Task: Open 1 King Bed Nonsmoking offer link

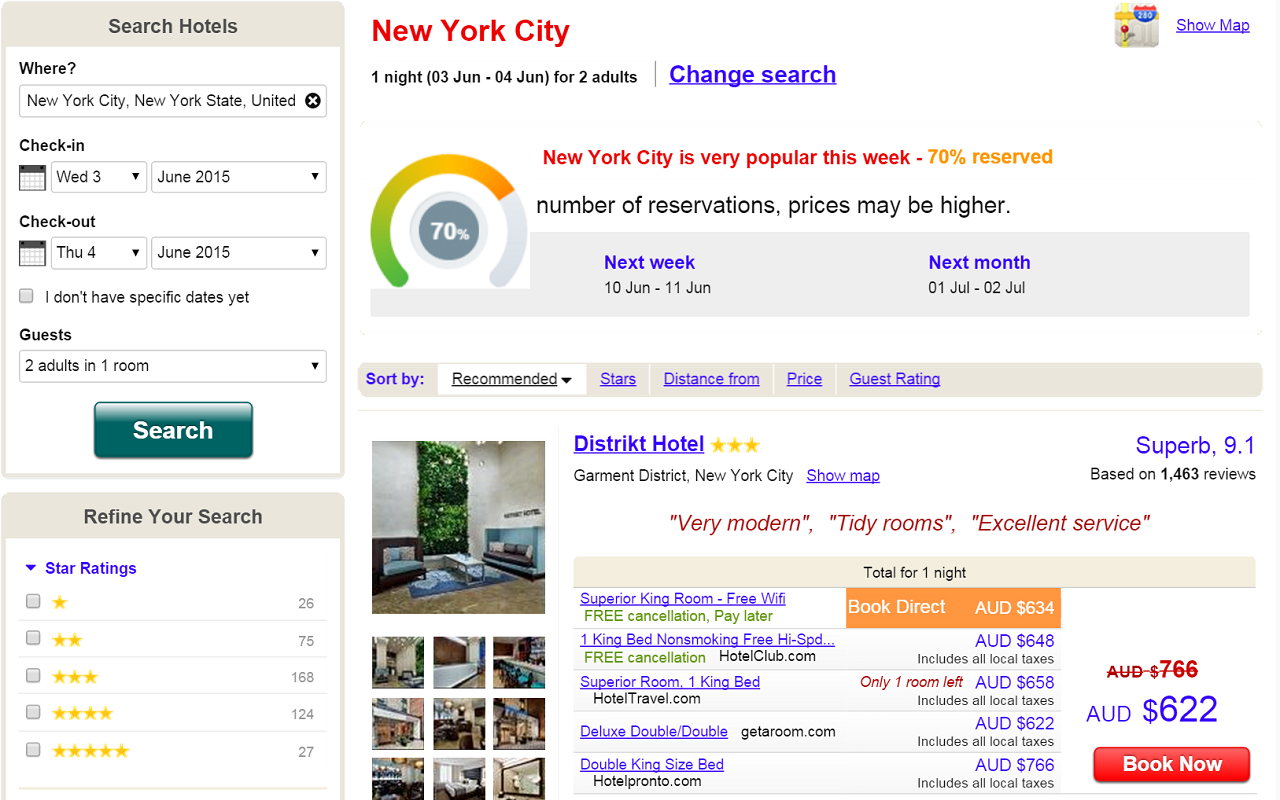Action: tap(707, 639)
